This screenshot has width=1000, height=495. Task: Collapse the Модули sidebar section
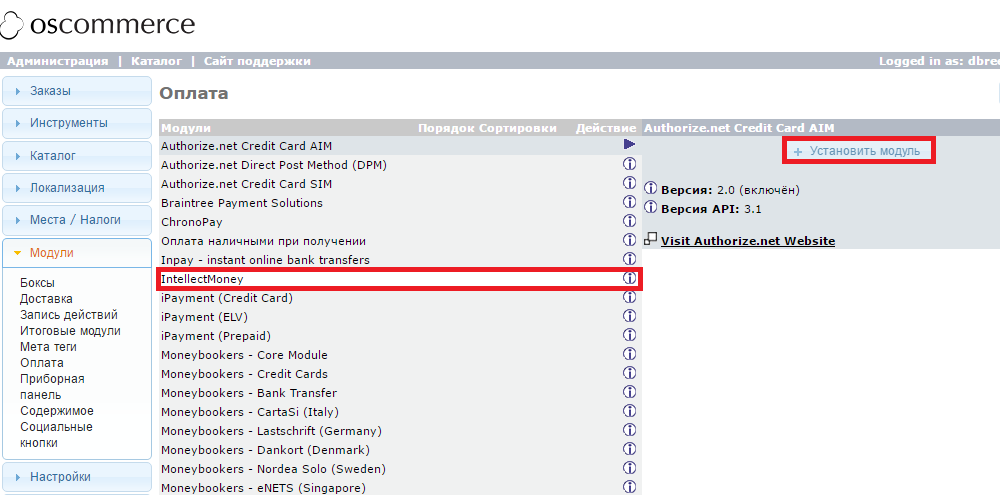pyautogui.click(x=76, y=253)
